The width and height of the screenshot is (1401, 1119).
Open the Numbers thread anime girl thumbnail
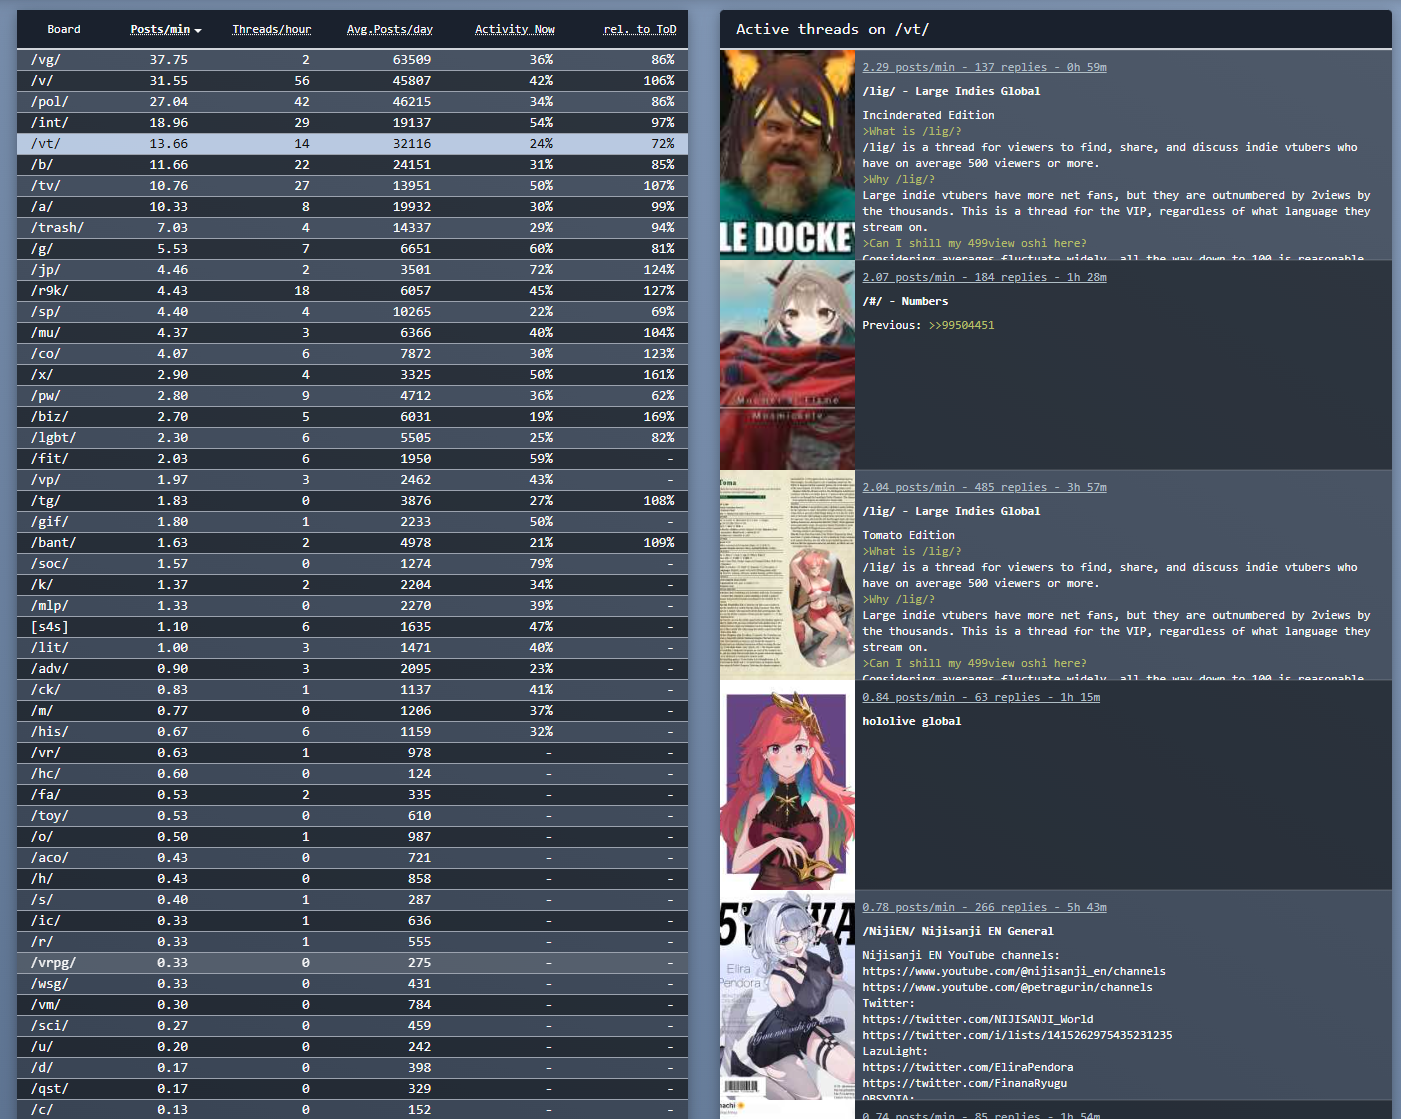pos(787,365)
